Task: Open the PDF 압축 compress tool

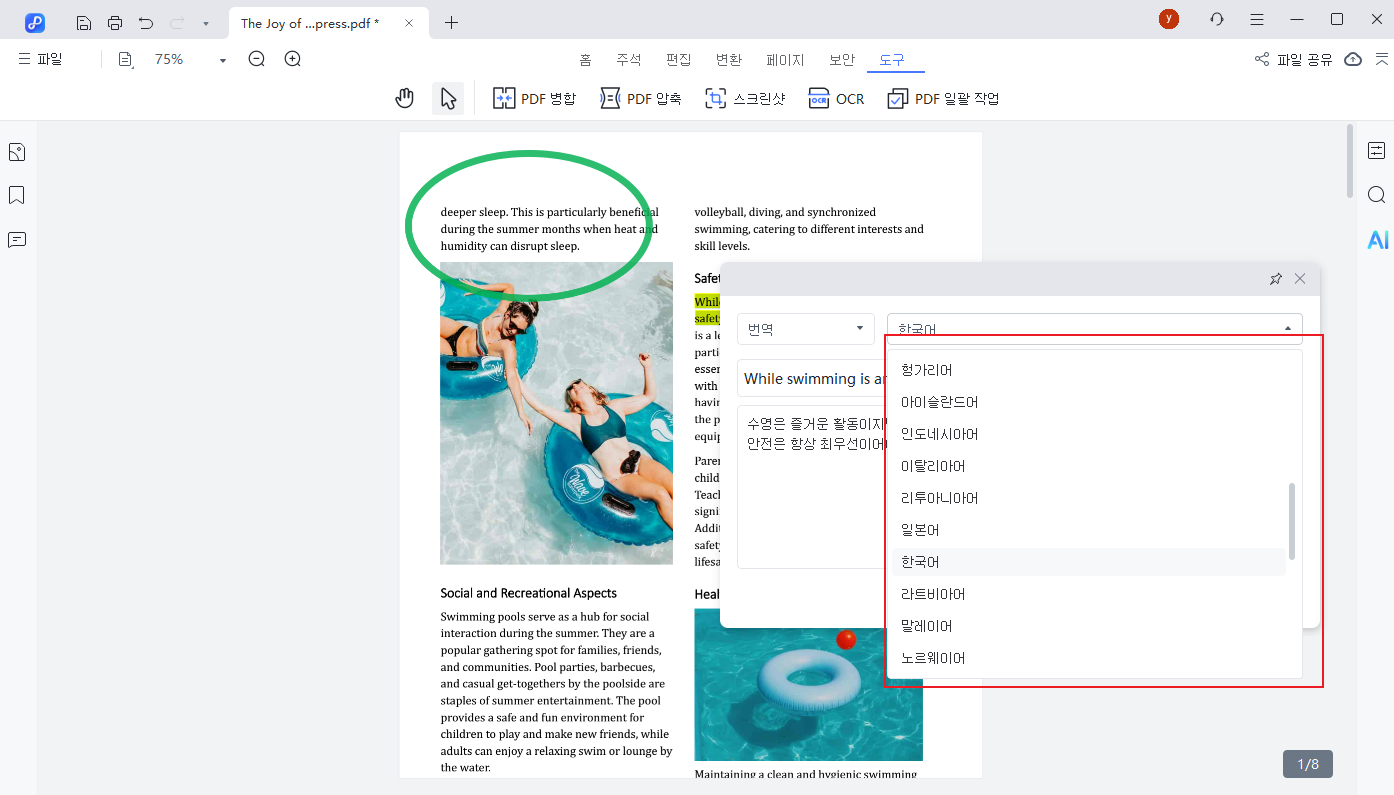Action: [641, 98]
